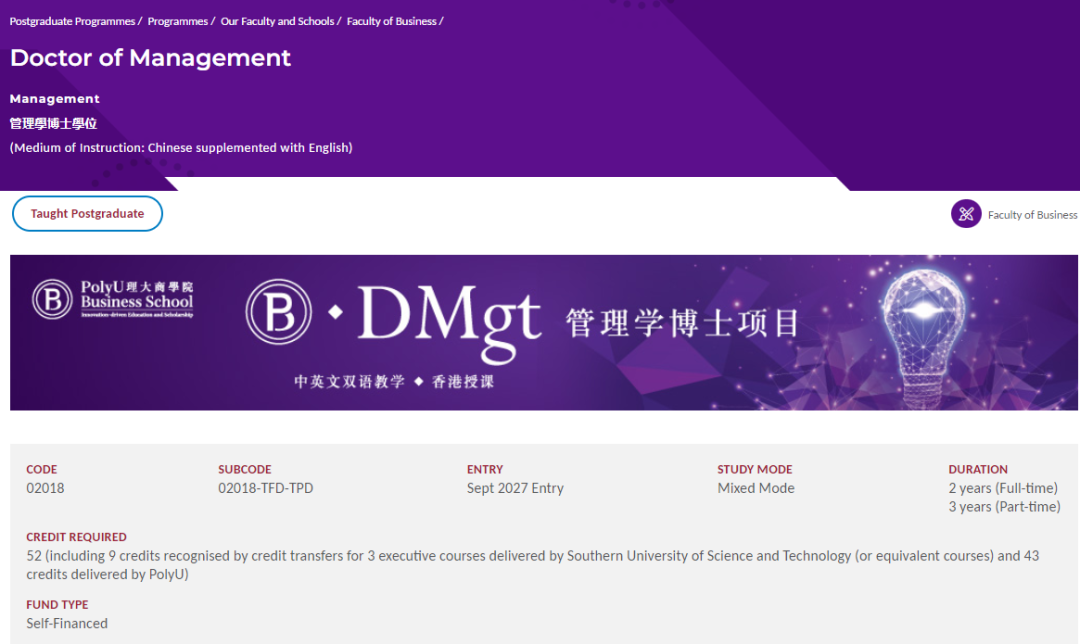Select the 2 years (Full-time) text
This screenshot has width=1080, height=644.
pos(1003,488)
